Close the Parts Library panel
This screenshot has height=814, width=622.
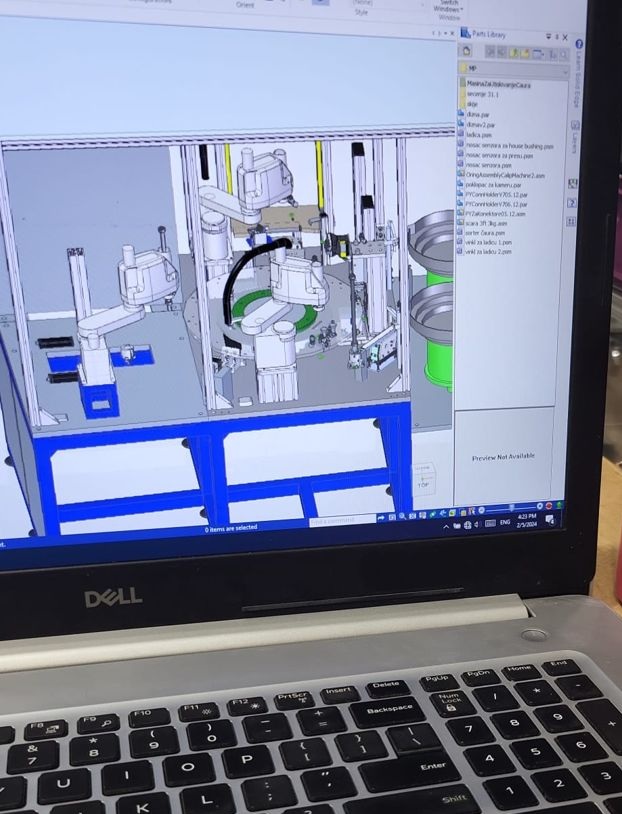565,37
